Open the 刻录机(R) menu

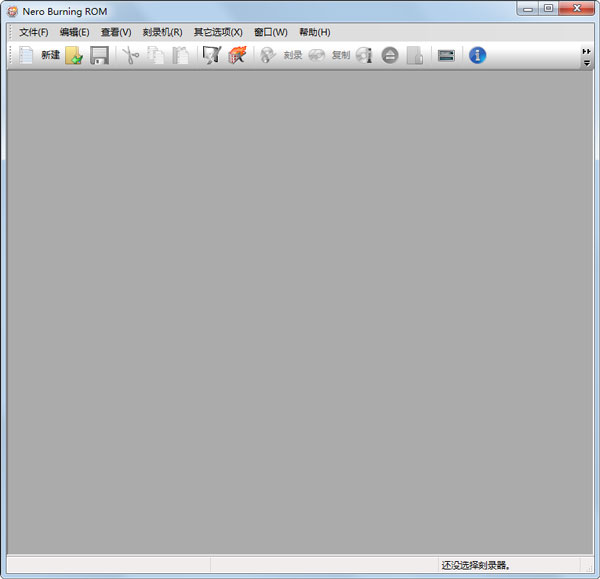pyautogui.click(x=163, y=33)
